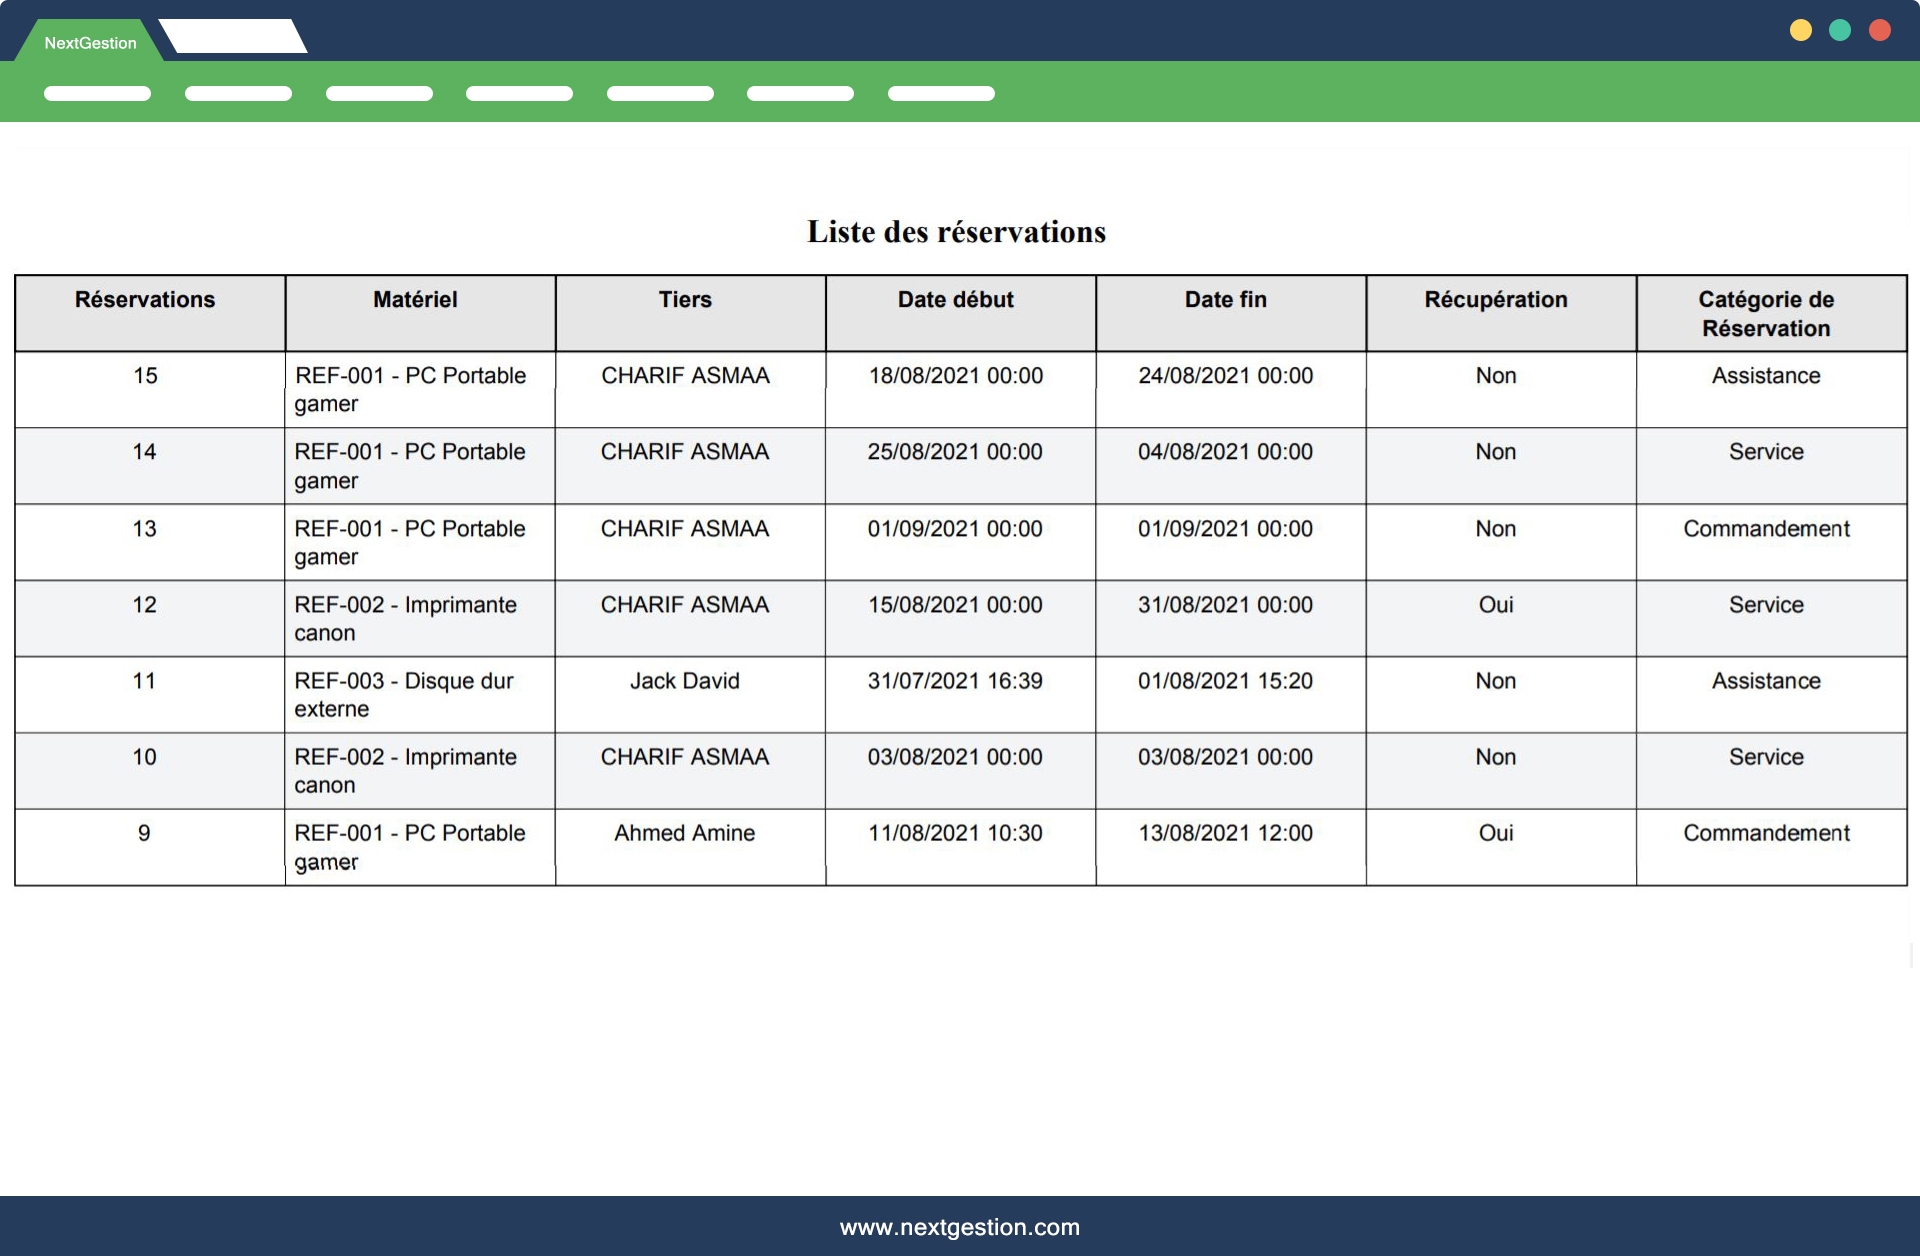Click the Récupération column header
Image resolution: width=1920 pixels, height=1256 pixels.
[1495, 300]
